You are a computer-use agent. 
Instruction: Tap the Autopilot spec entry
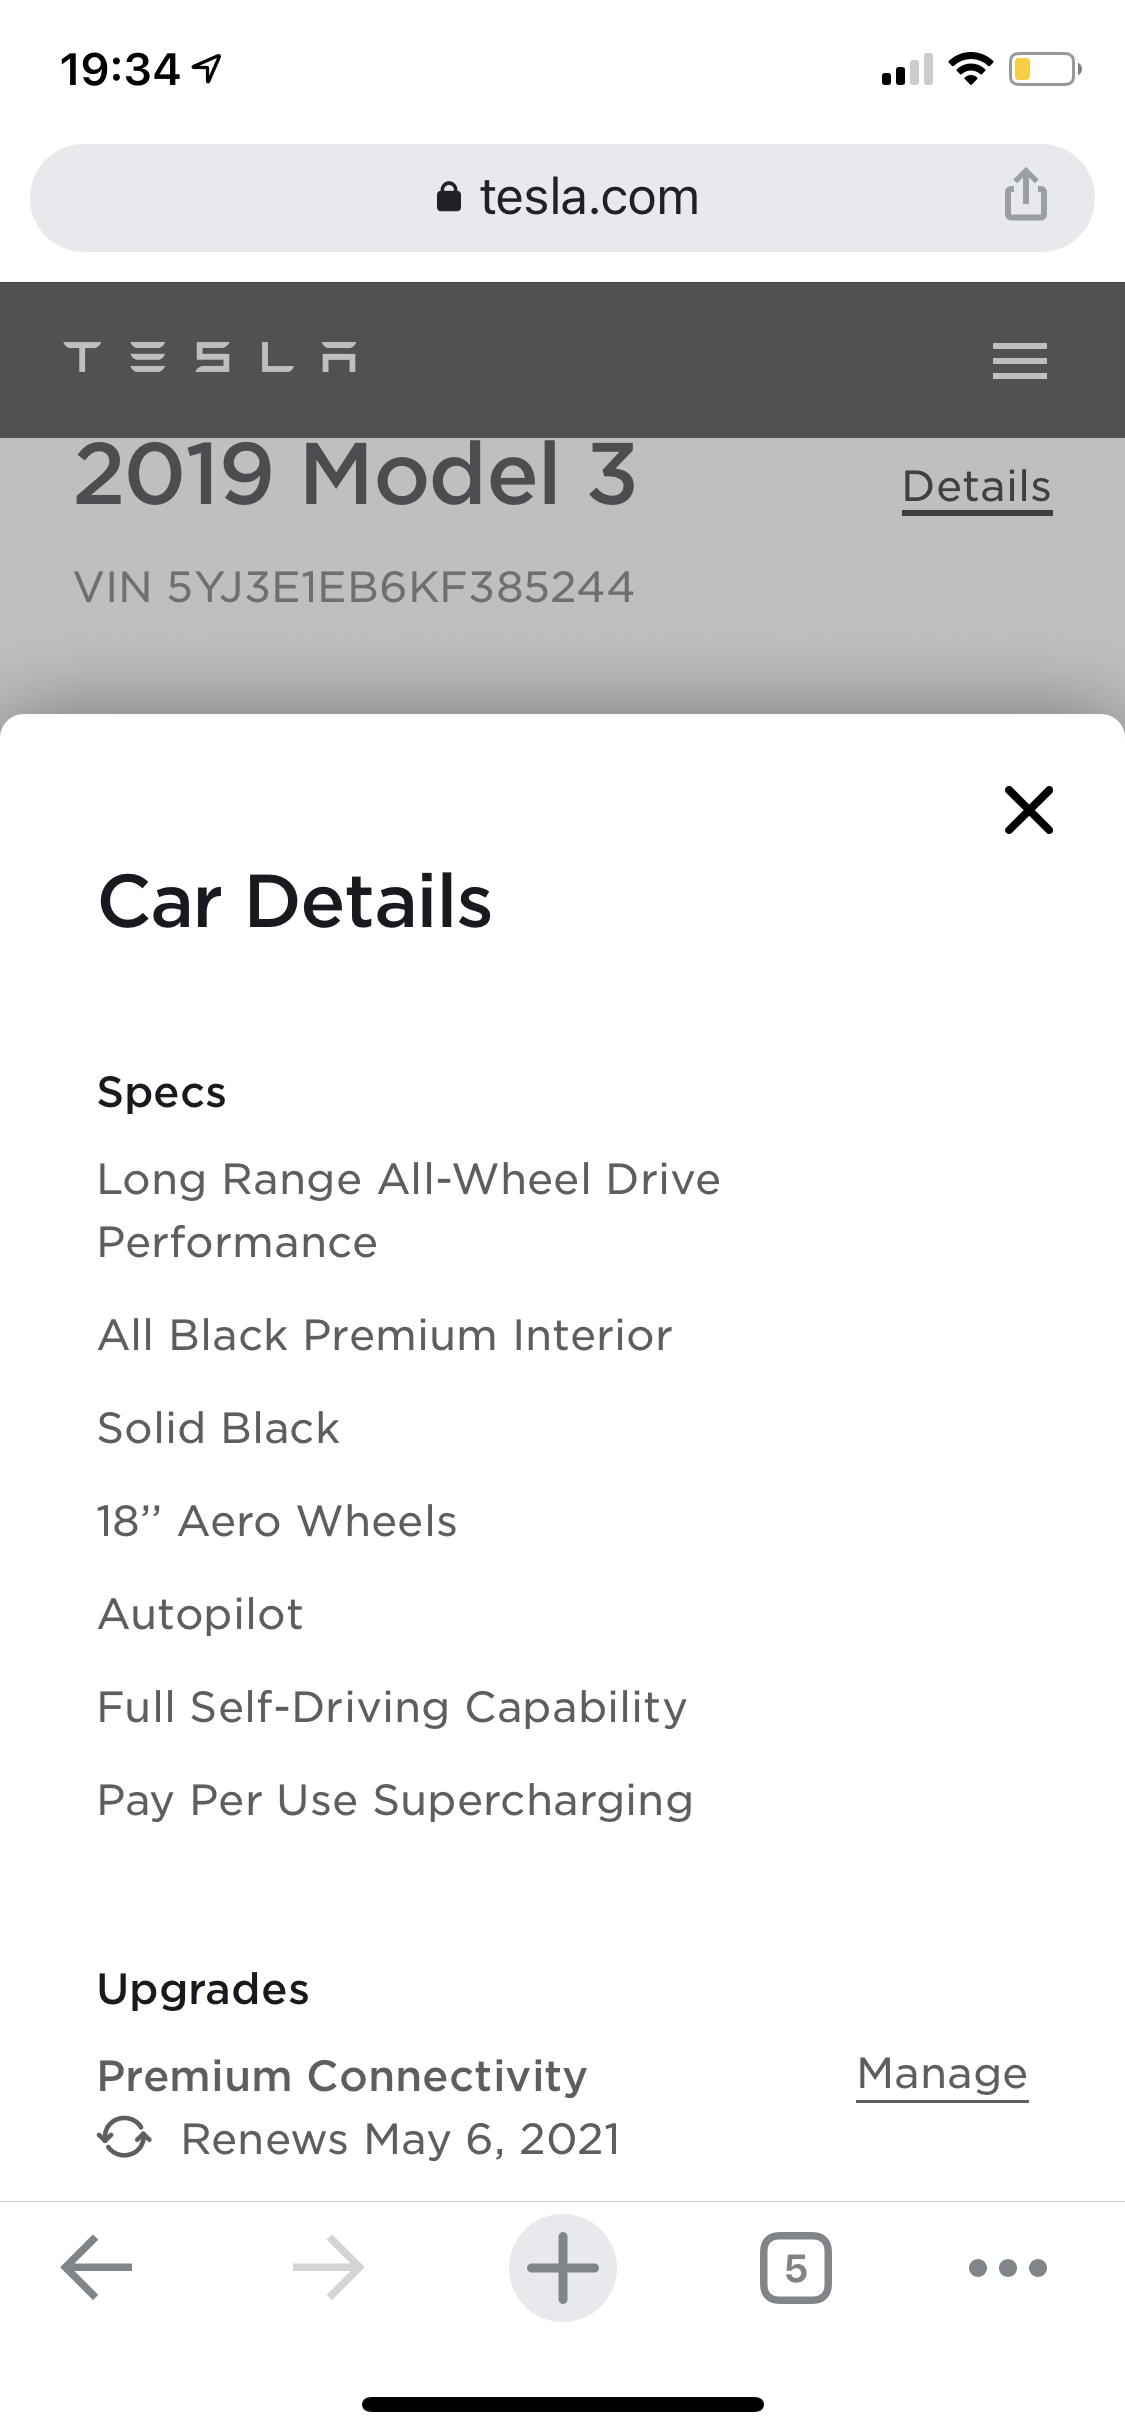[x=200, y=1614]
